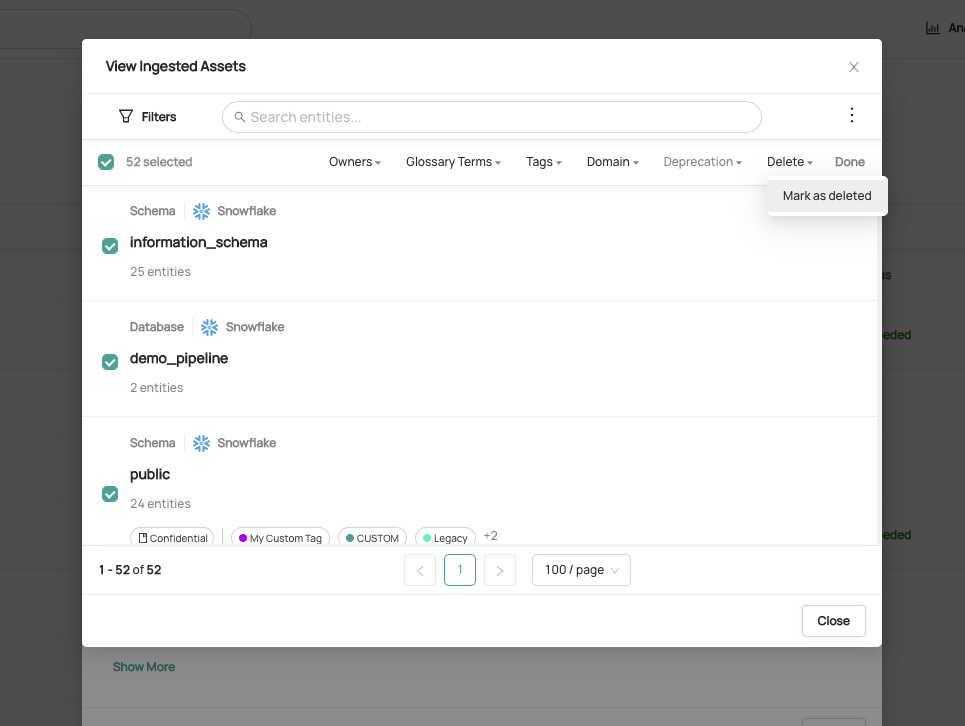Open the Tags dropdown menu
Image resolution: width=965 pixels, height=726 pixels.
[x=544, y=162]
